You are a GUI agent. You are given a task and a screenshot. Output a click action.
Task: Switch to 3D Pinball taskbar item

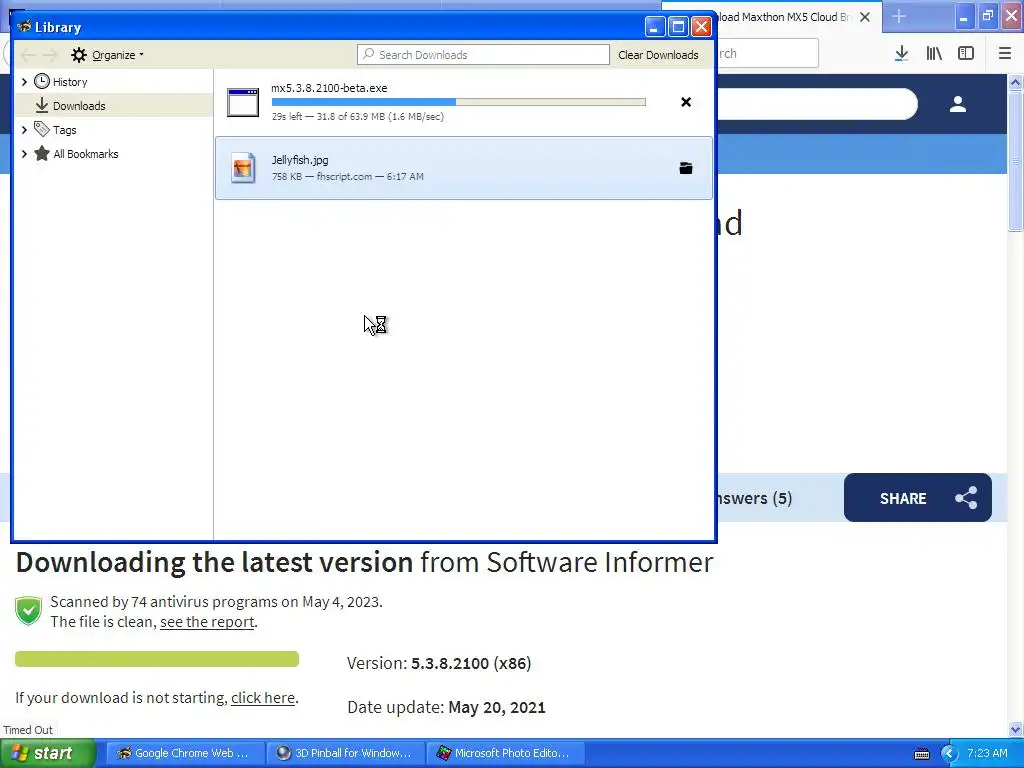pos(345,753)
